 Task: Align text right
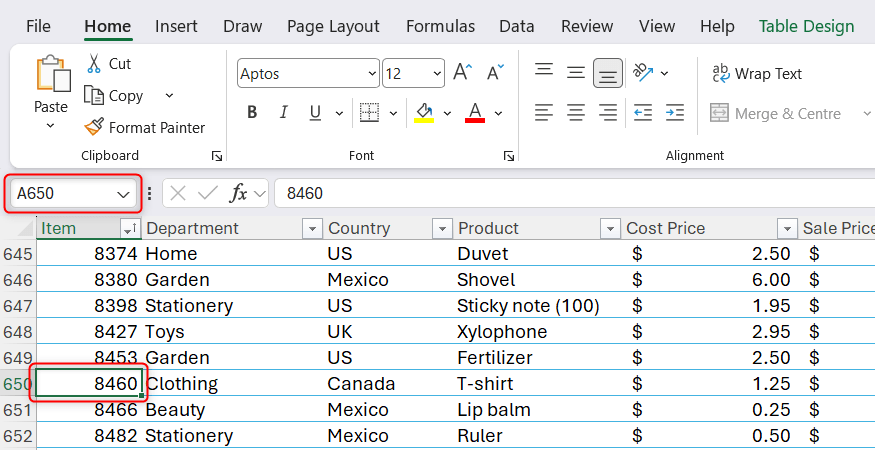click(608, 113)
